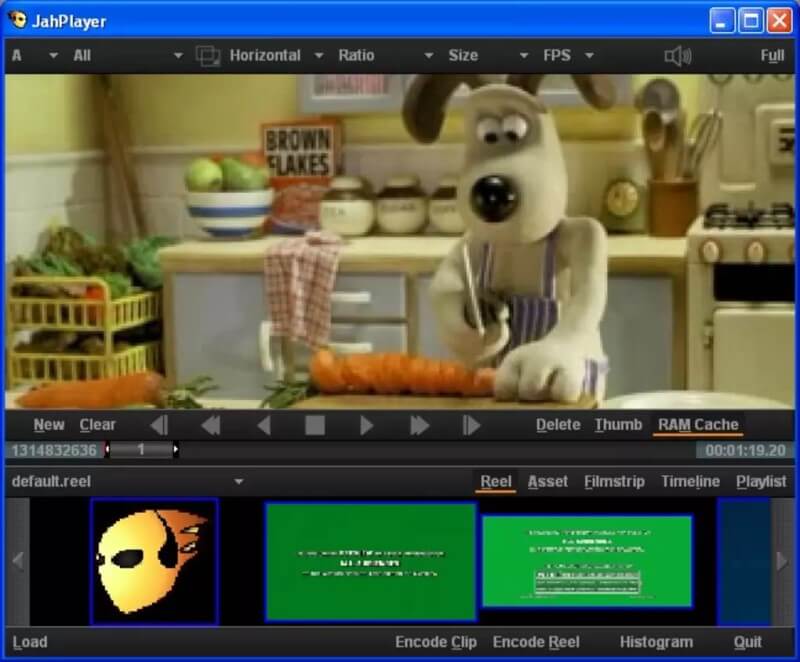Click the frame position slider handle

coord(141,450)
